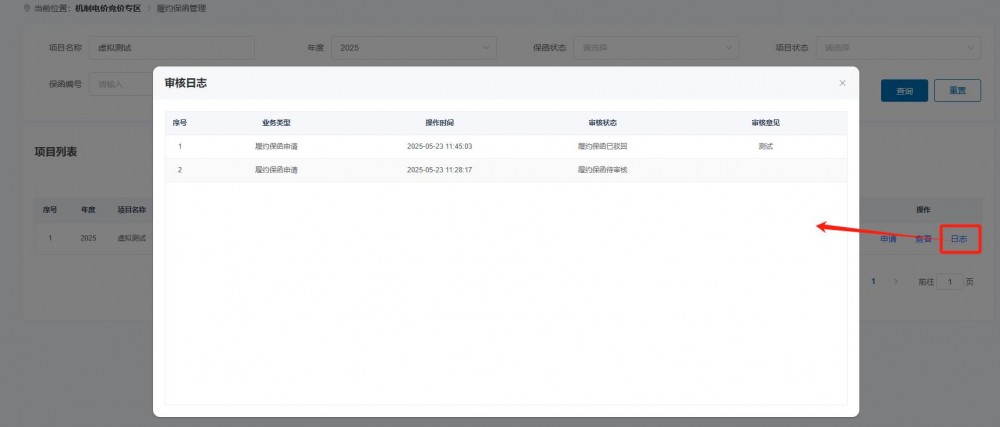Image resolution: width=1000 pixels, height=427 pixels.
Task: Close the 审核日志 dialog with the X icon
Action: [842, 83]
